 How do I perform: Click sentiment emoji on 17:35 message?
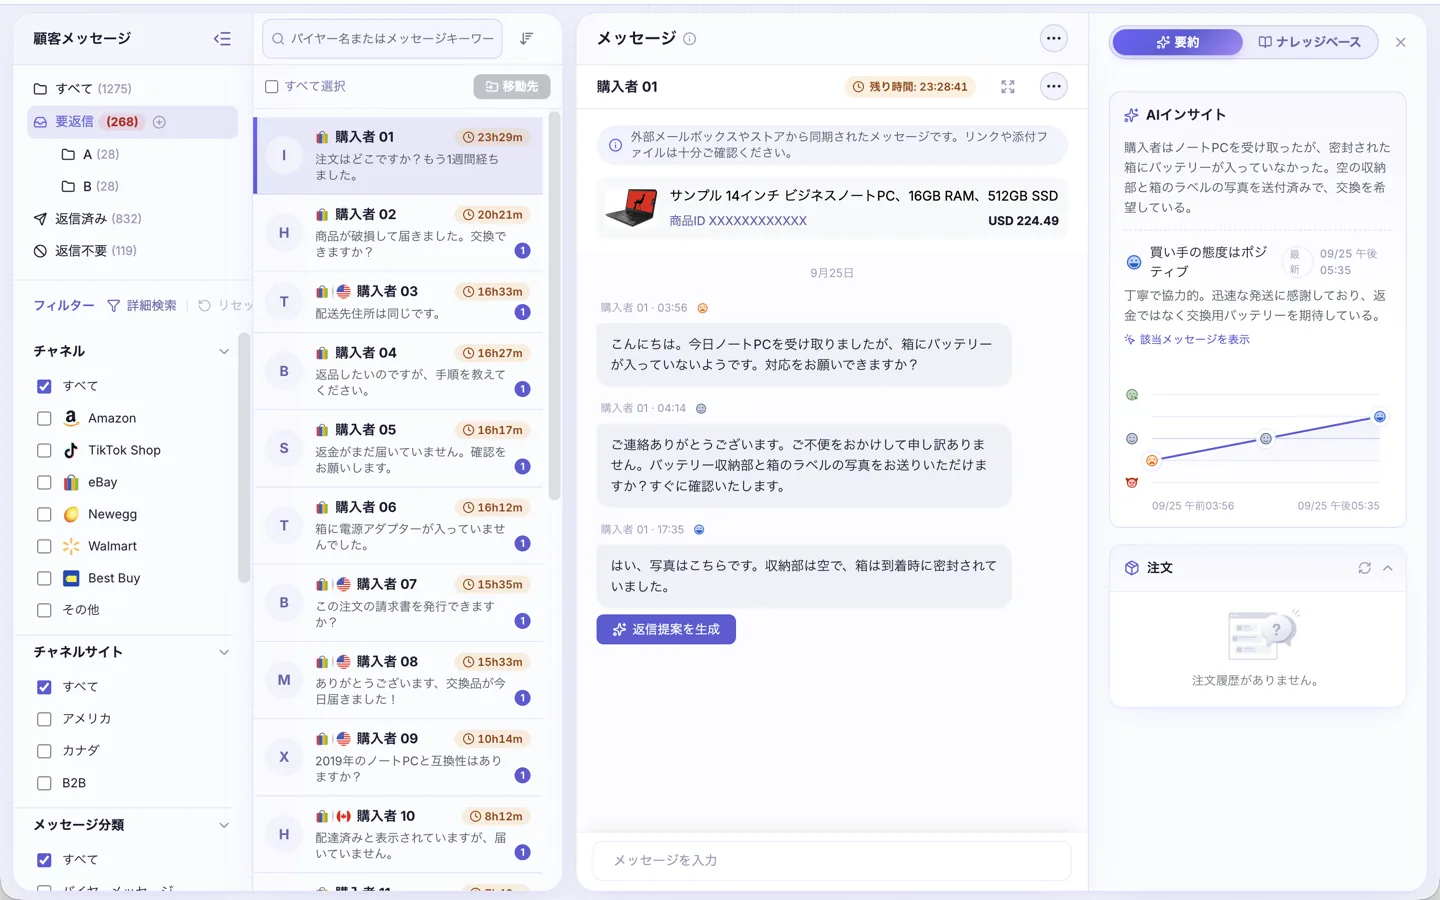click(699, 530)
